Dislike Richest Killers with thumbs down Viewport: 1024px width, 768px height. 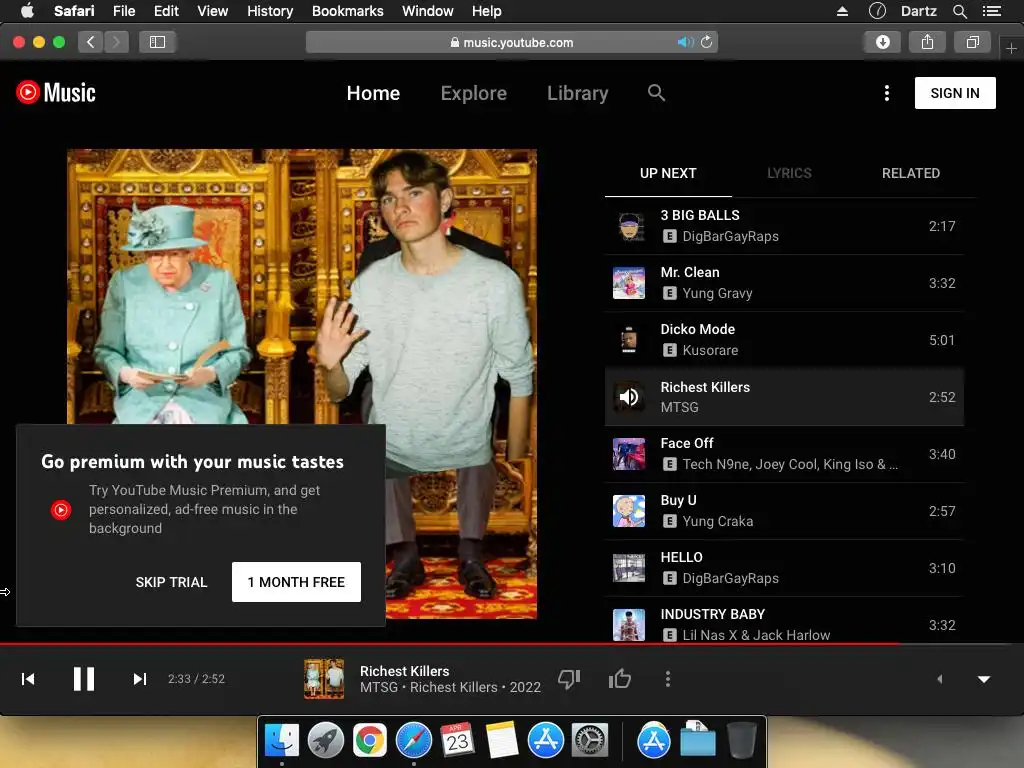point(569,679)
